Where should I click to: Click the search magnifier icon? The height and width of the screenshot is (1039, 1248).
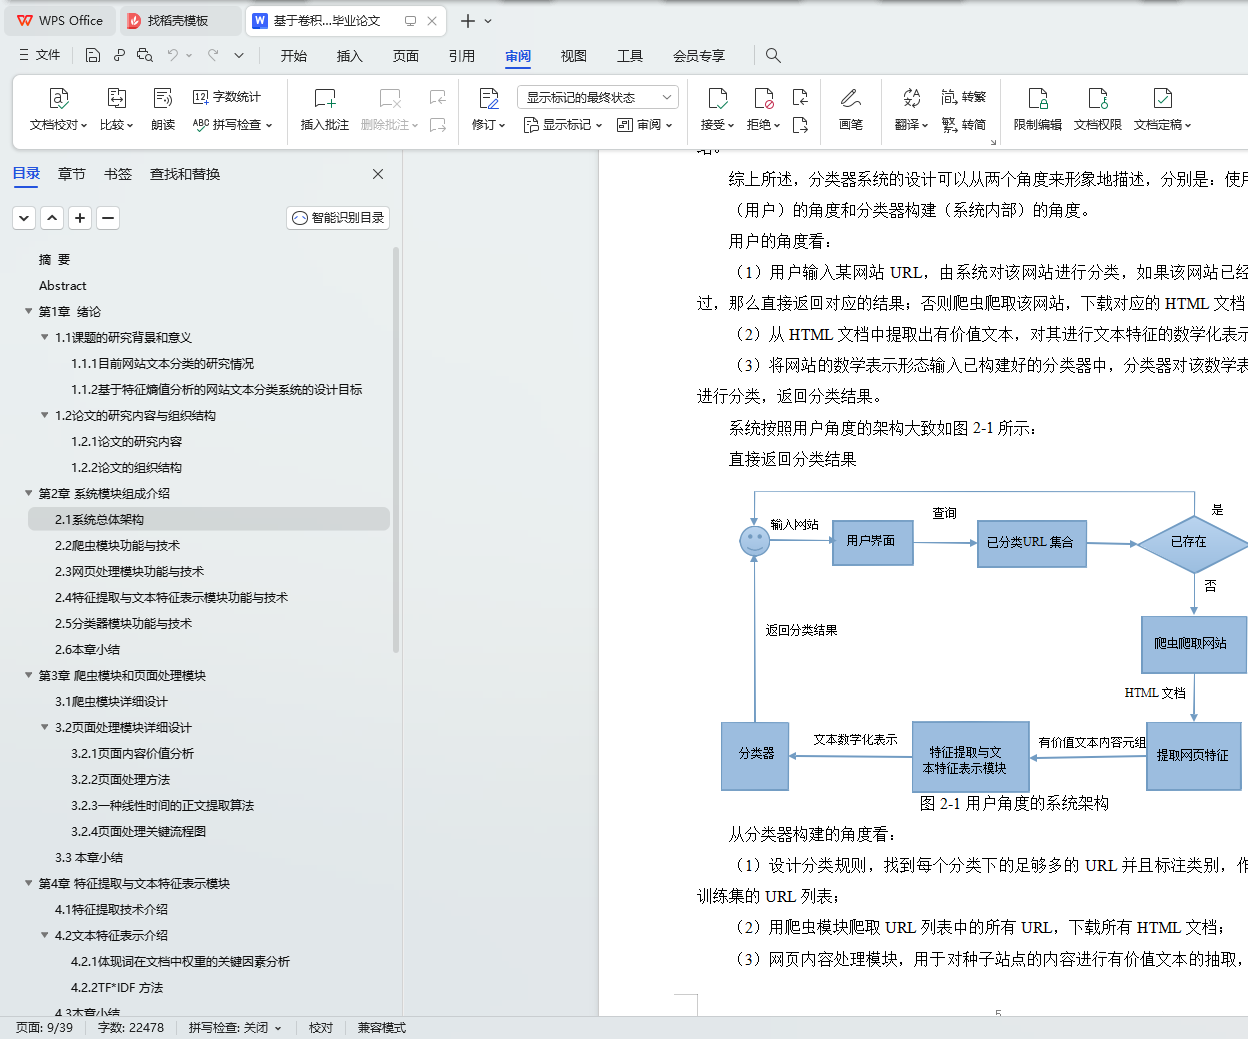[773, 55]
